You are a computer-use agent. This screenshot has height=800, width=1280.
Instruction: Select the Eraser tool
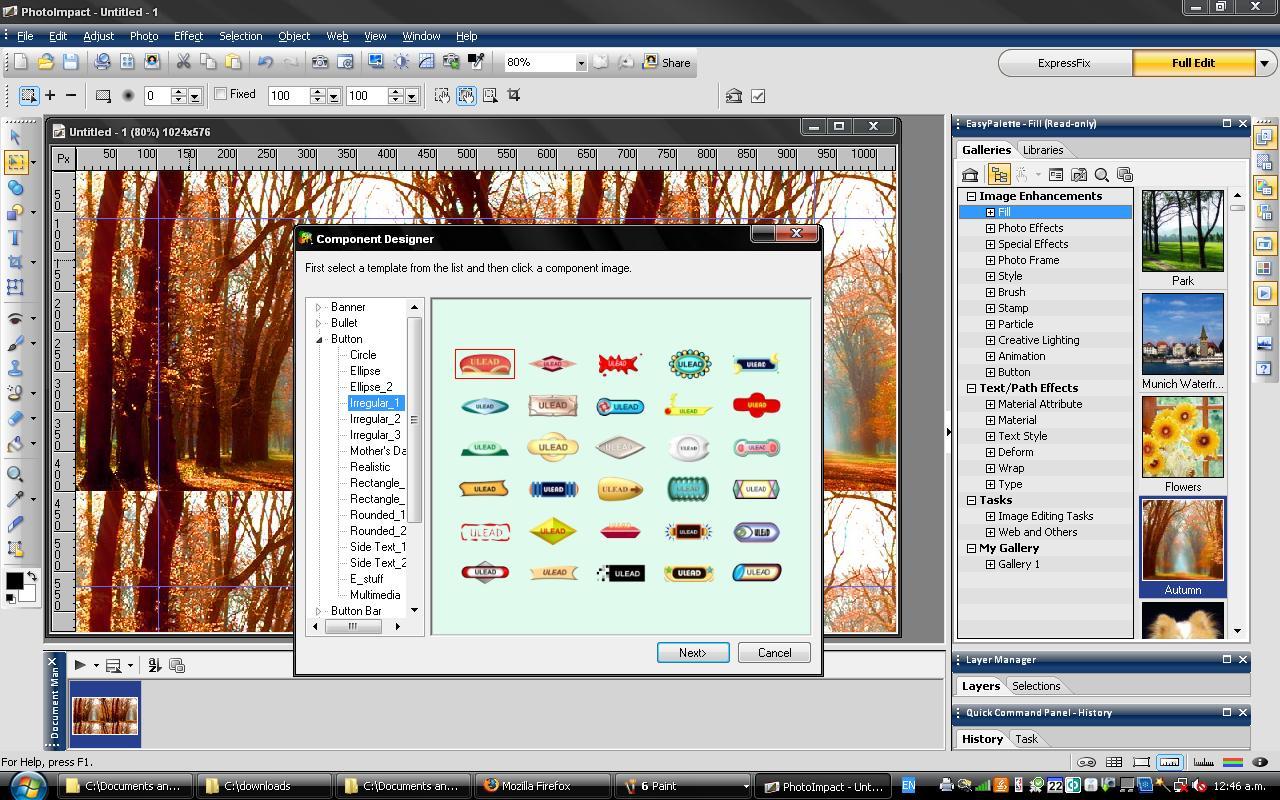[15, 419]
